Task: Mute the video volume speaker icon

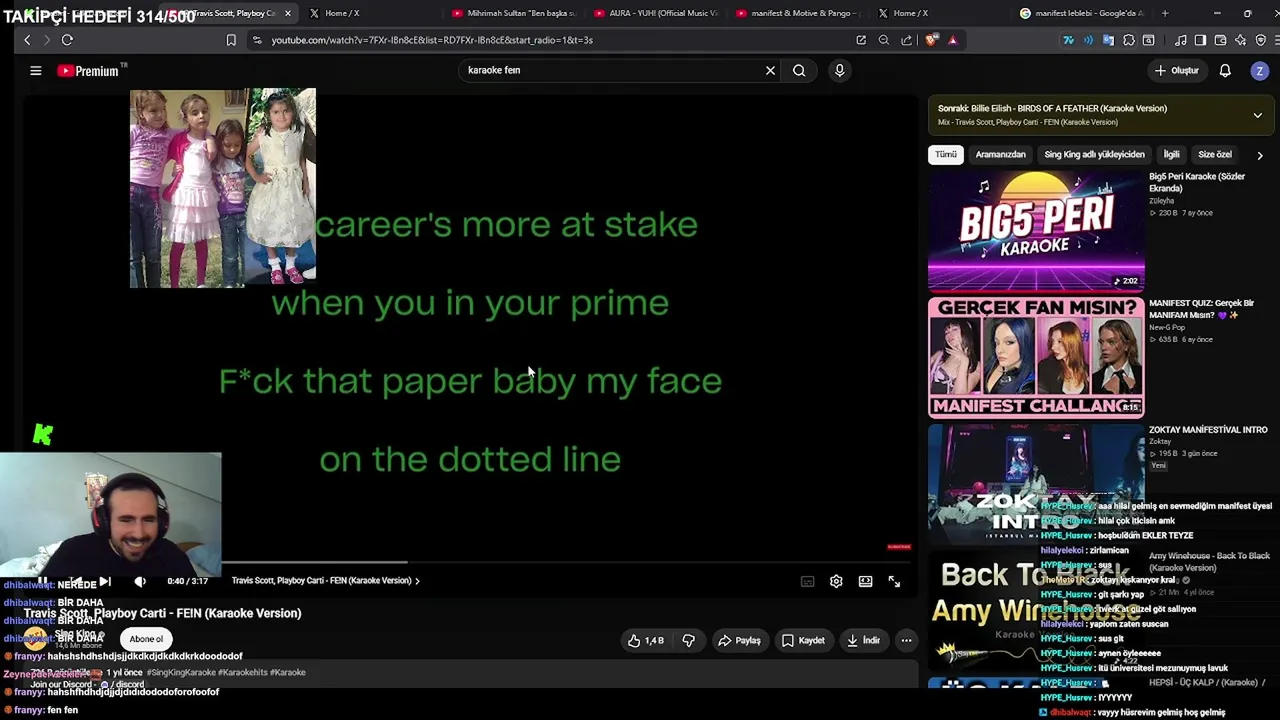Action: (140, 581)
